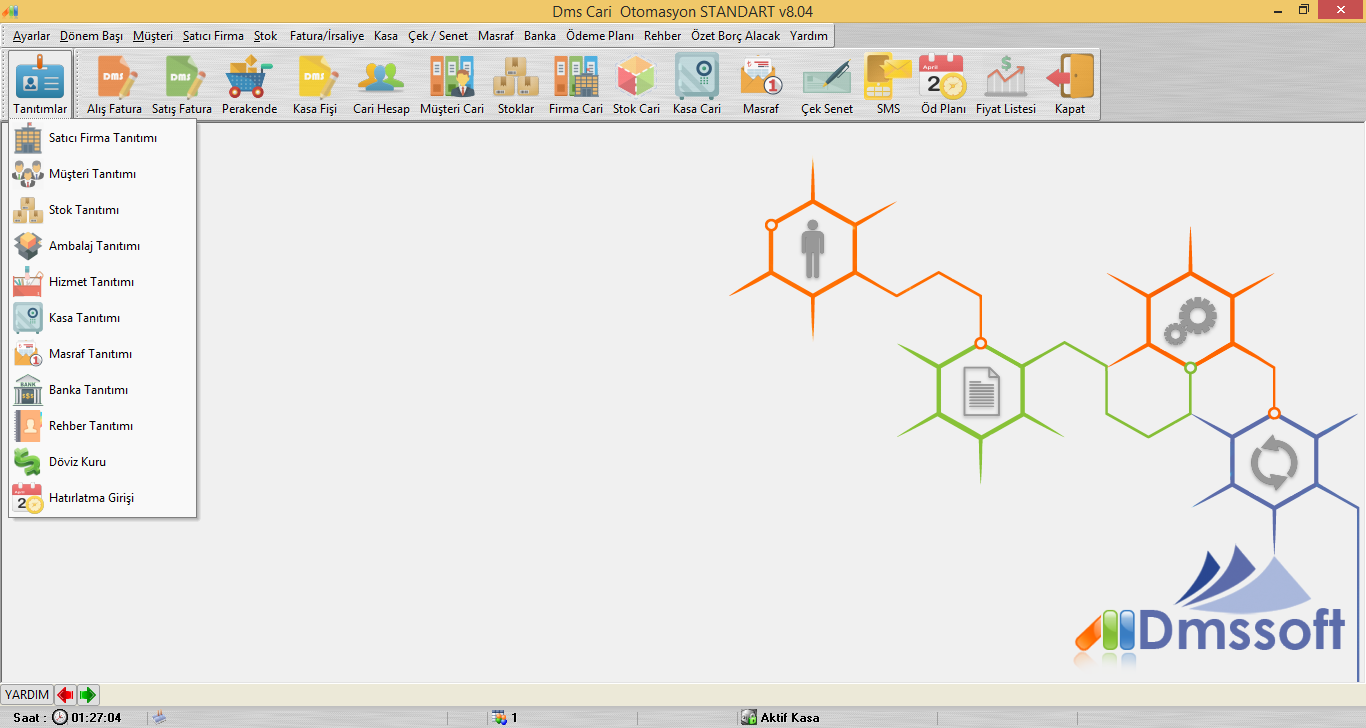This screenshot has height=728, width=1366.
Task: Open Çek Senet toolbar icon
Action: (827, 85)
